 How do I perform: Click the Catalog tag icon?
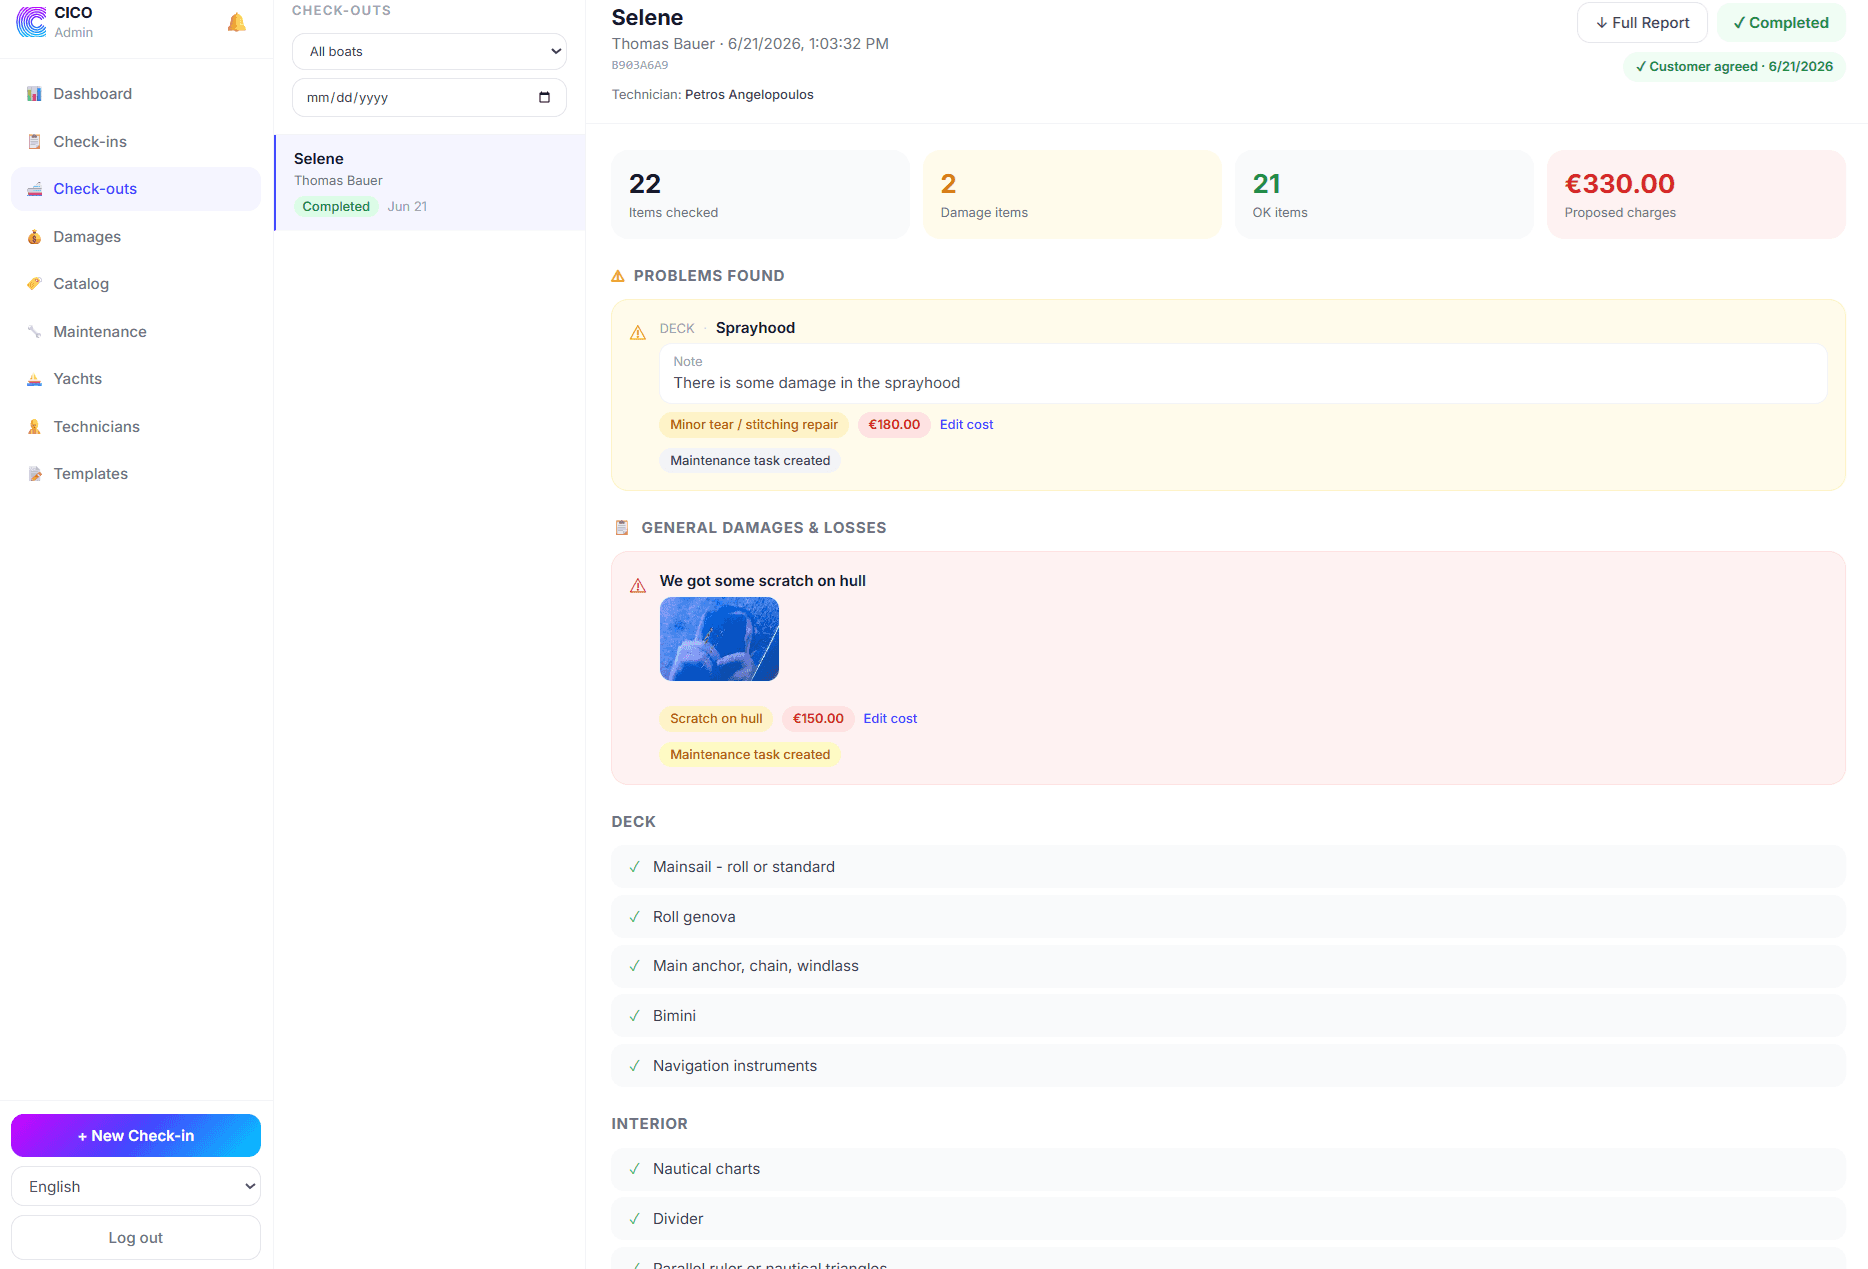(34, 284)
